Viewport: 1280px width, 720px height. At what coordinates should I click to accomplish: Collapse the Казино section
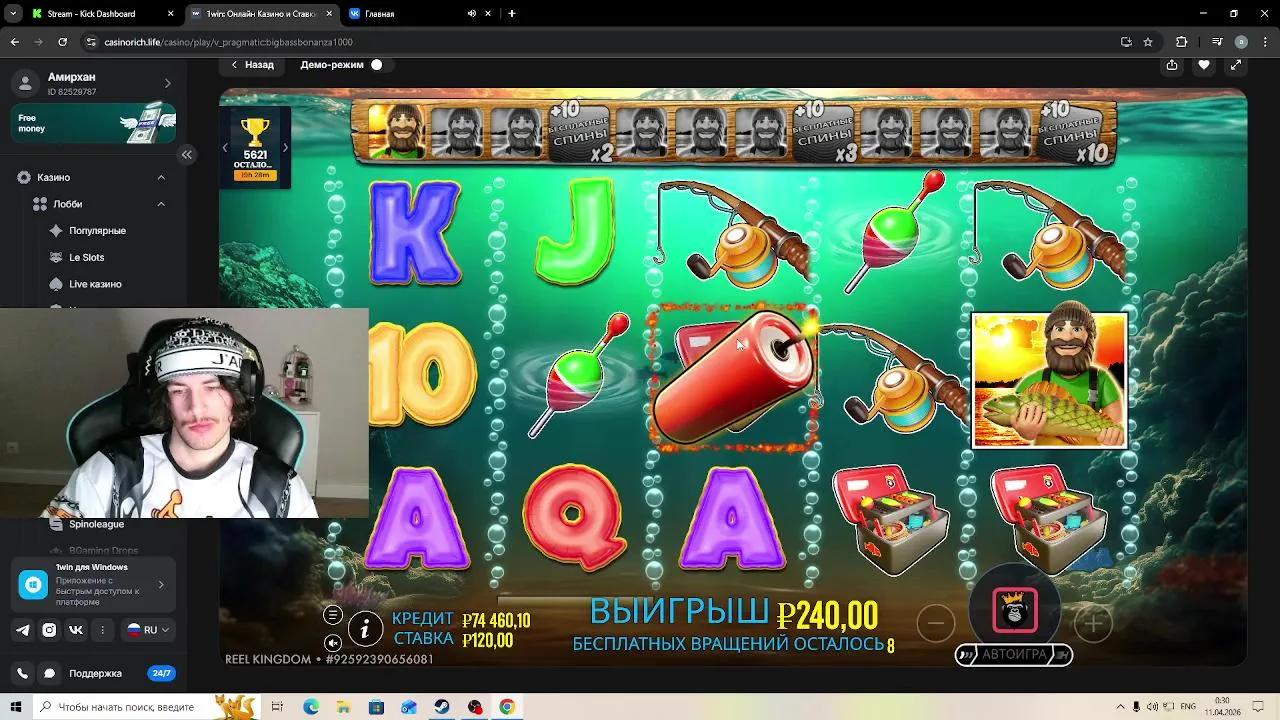tap(161, 177)
